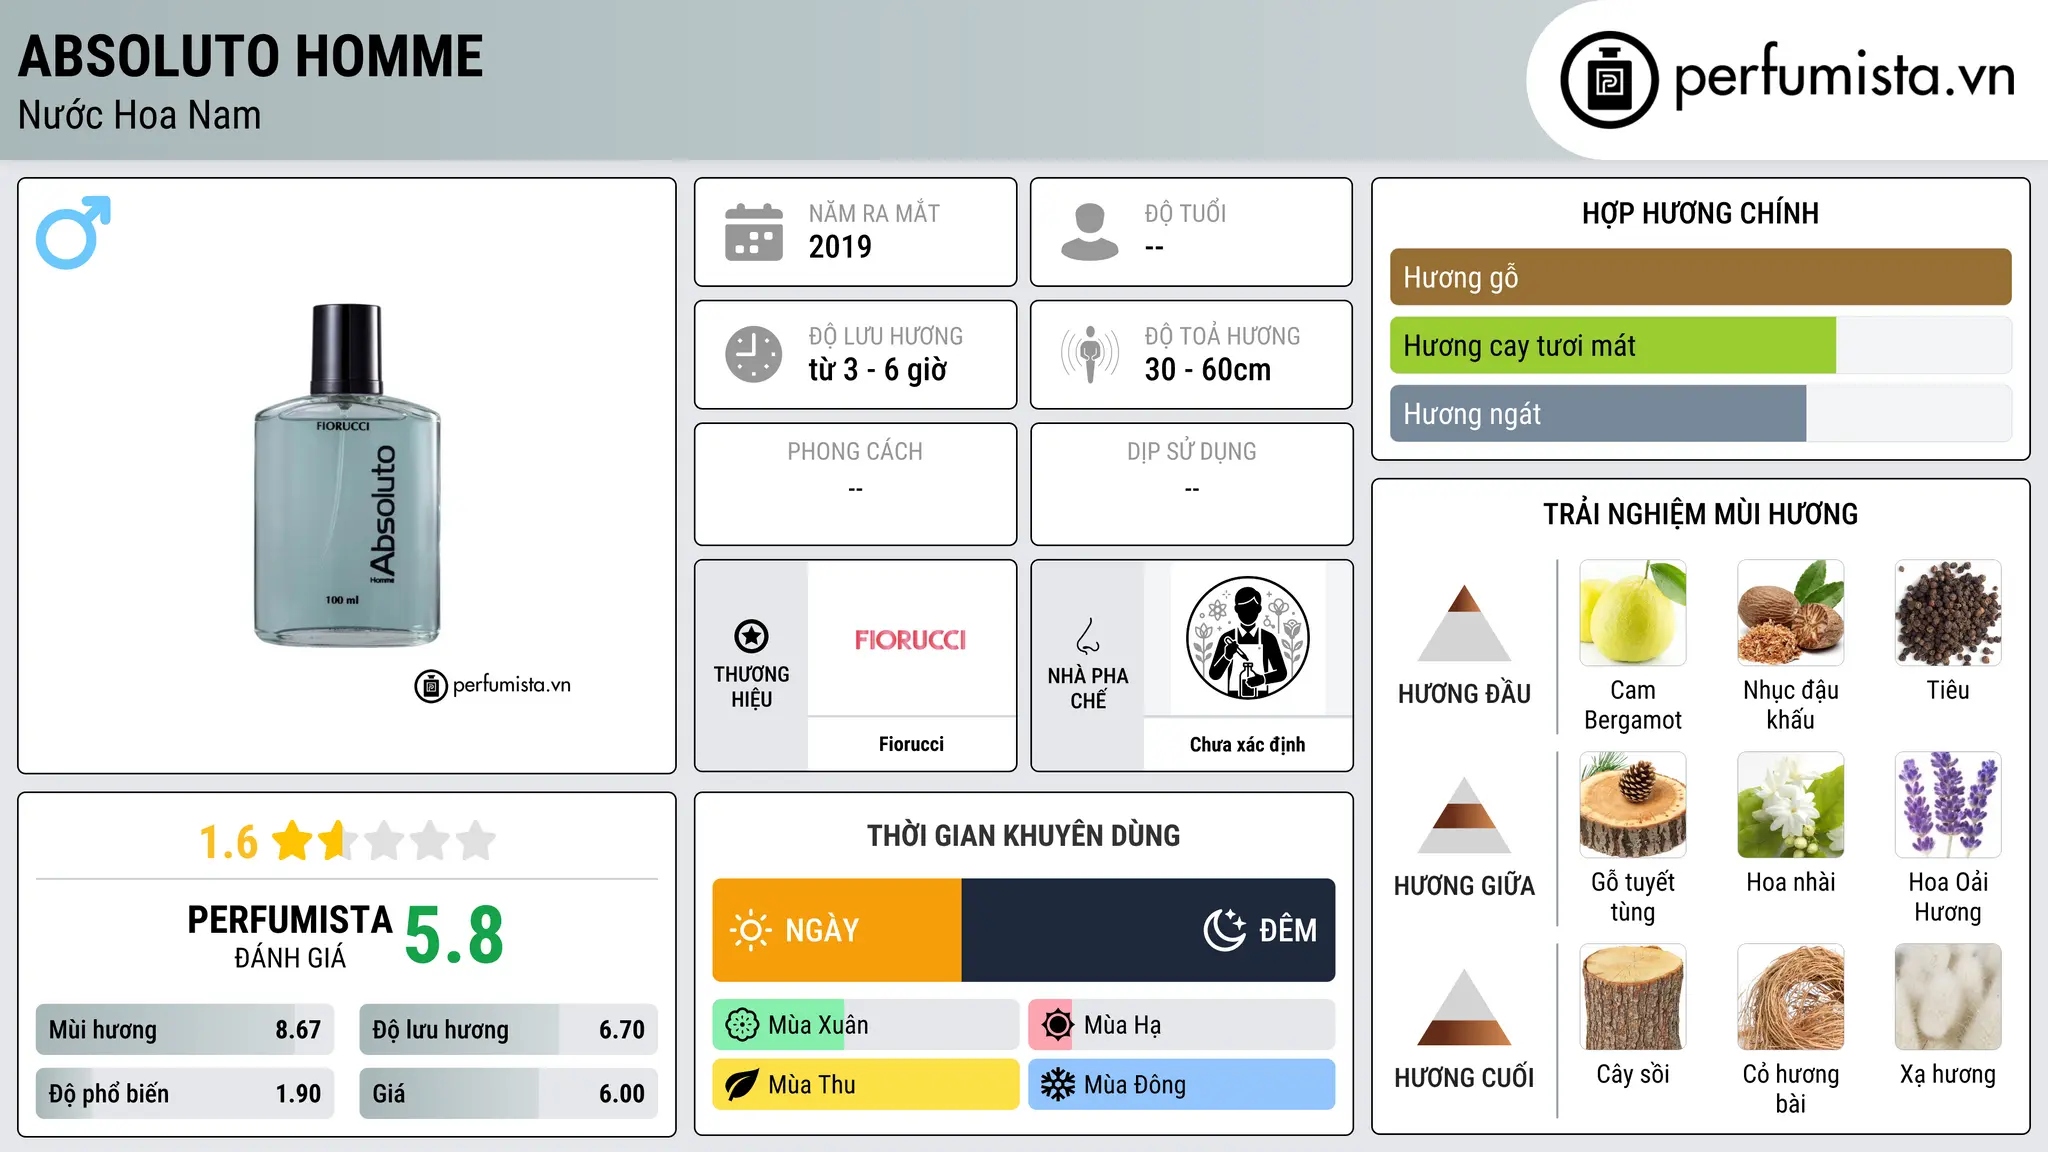This screenshot has height=1152, width=2048.
Task: Click the flower icon for Mùa Xuân
Action: tap(742, 1025)
